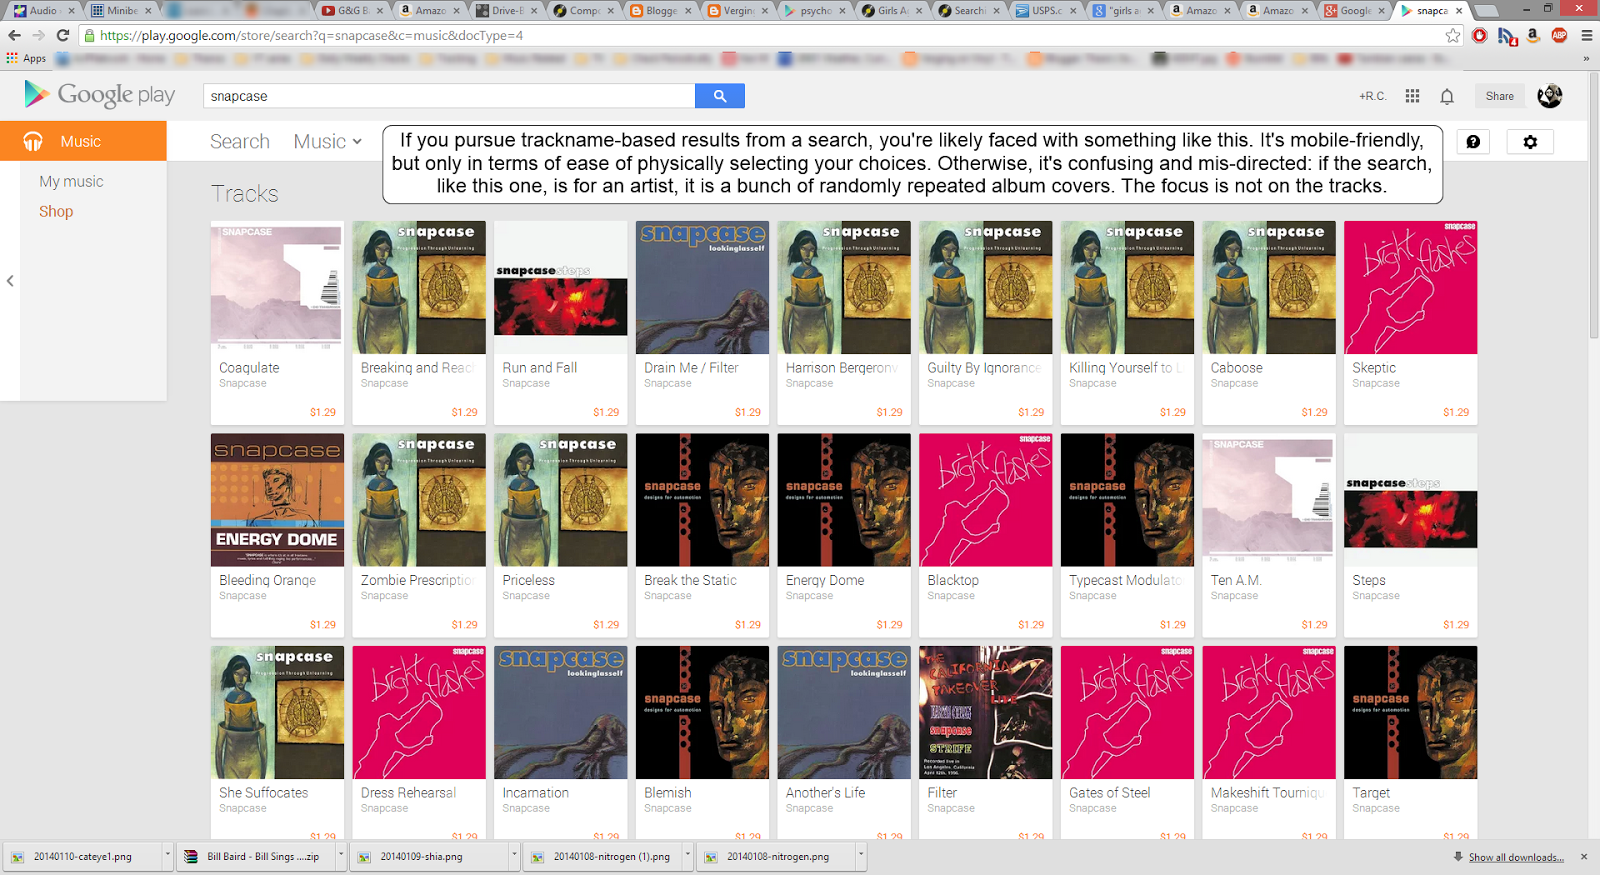
Task: Reload the page
Action: 63,35
